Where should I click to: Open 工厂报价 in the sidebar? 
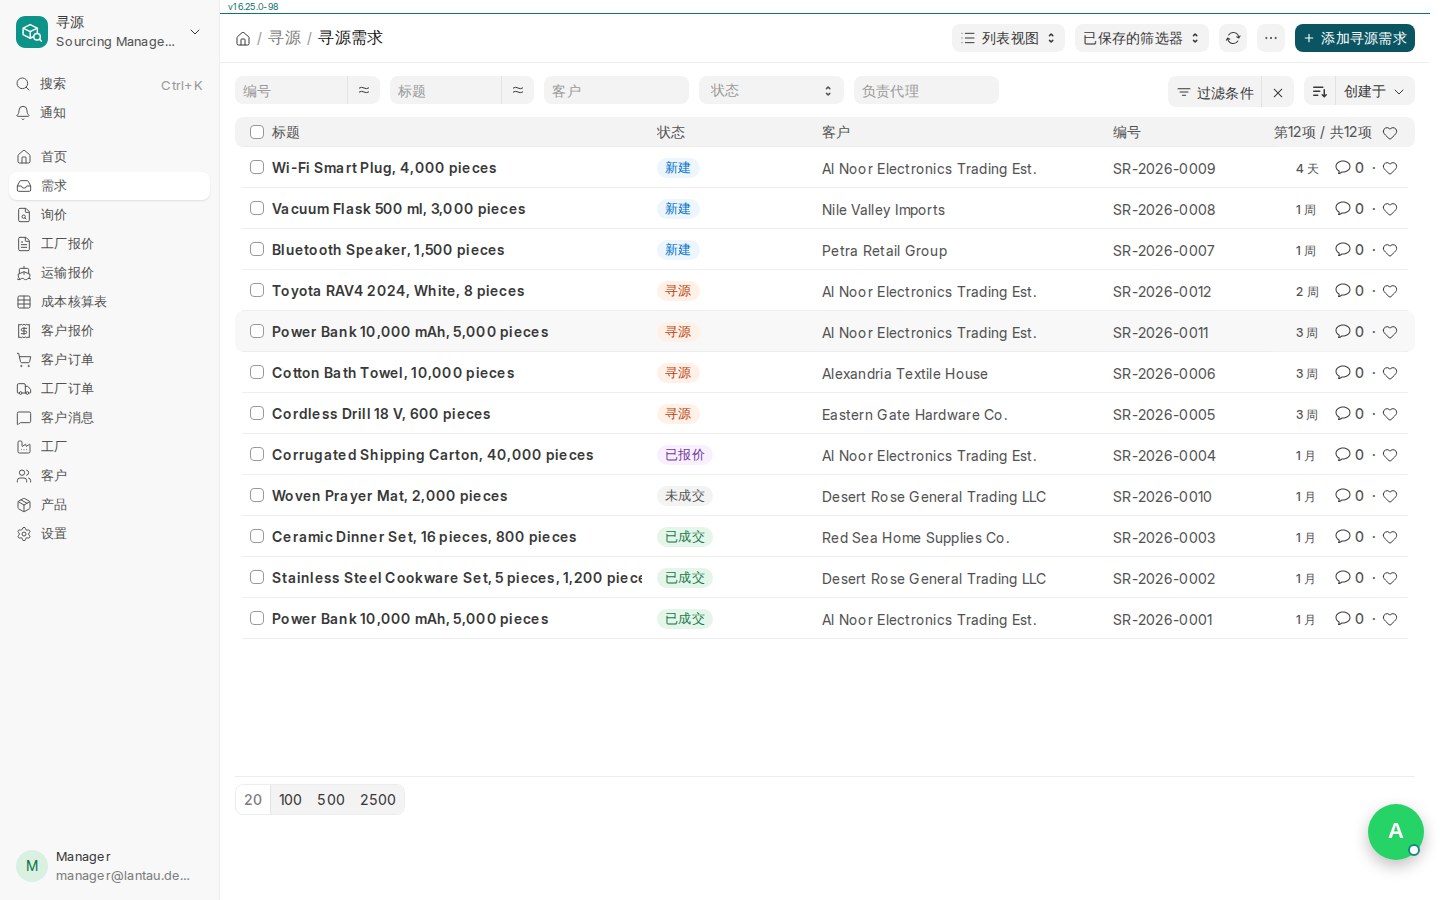109,244
